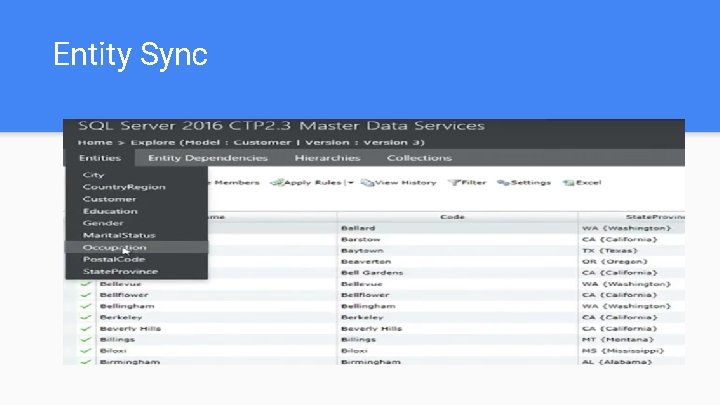Click the StateProvince column header

655,217
